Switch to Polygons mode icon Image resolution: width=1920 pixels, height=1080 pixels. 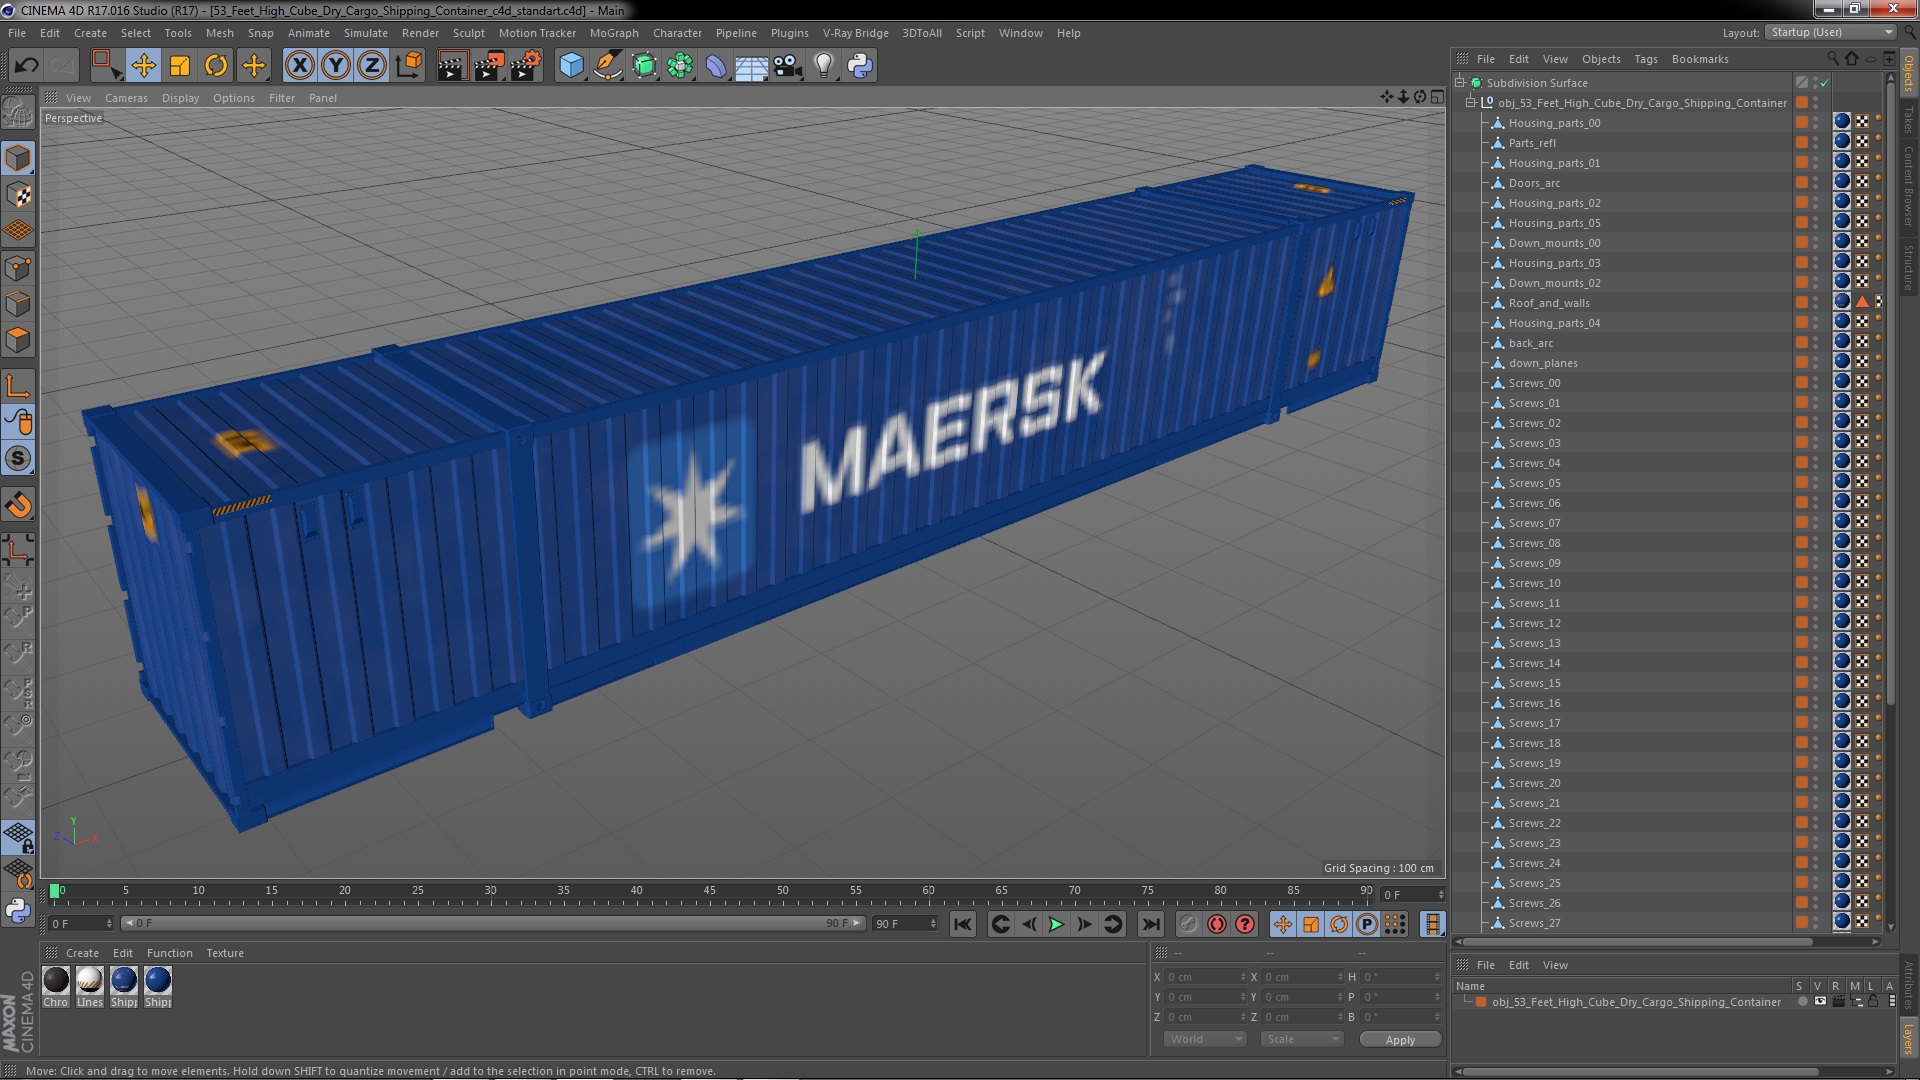tap(18, 340)
